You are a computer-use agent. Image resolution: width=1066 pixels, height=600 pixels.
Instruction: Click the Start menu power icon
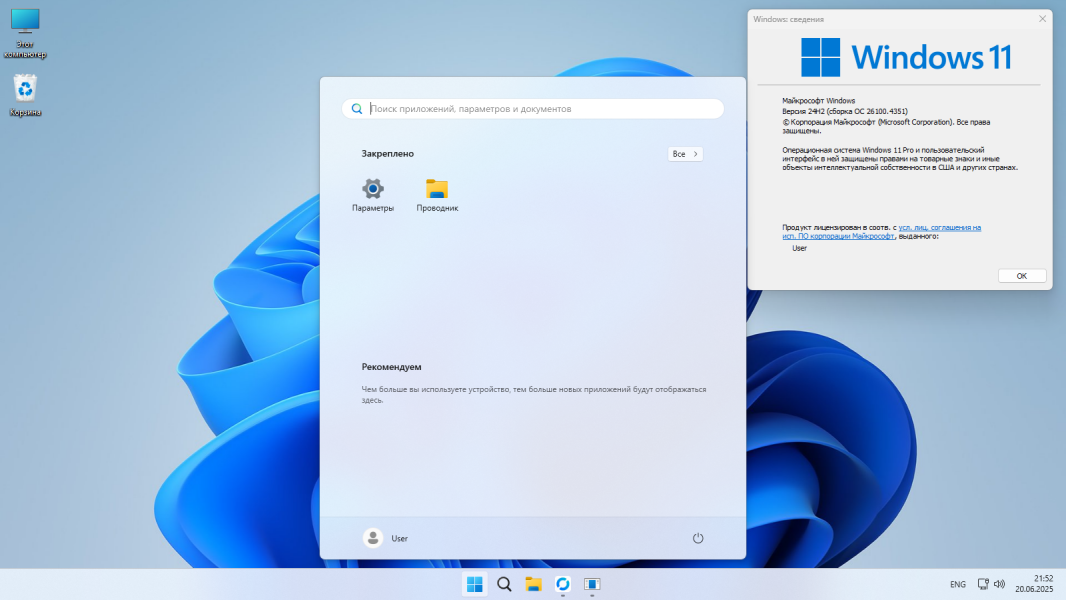click(698, 538)
